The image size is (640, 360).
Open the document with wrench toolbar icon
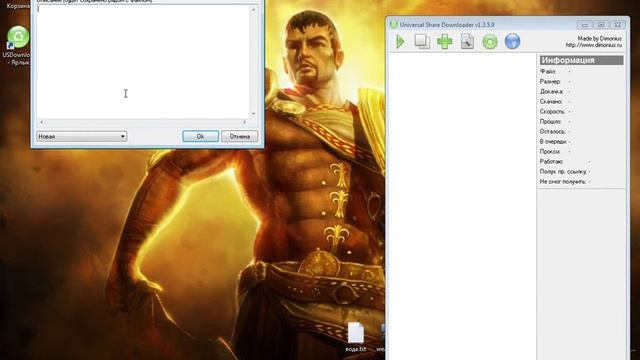467,42
